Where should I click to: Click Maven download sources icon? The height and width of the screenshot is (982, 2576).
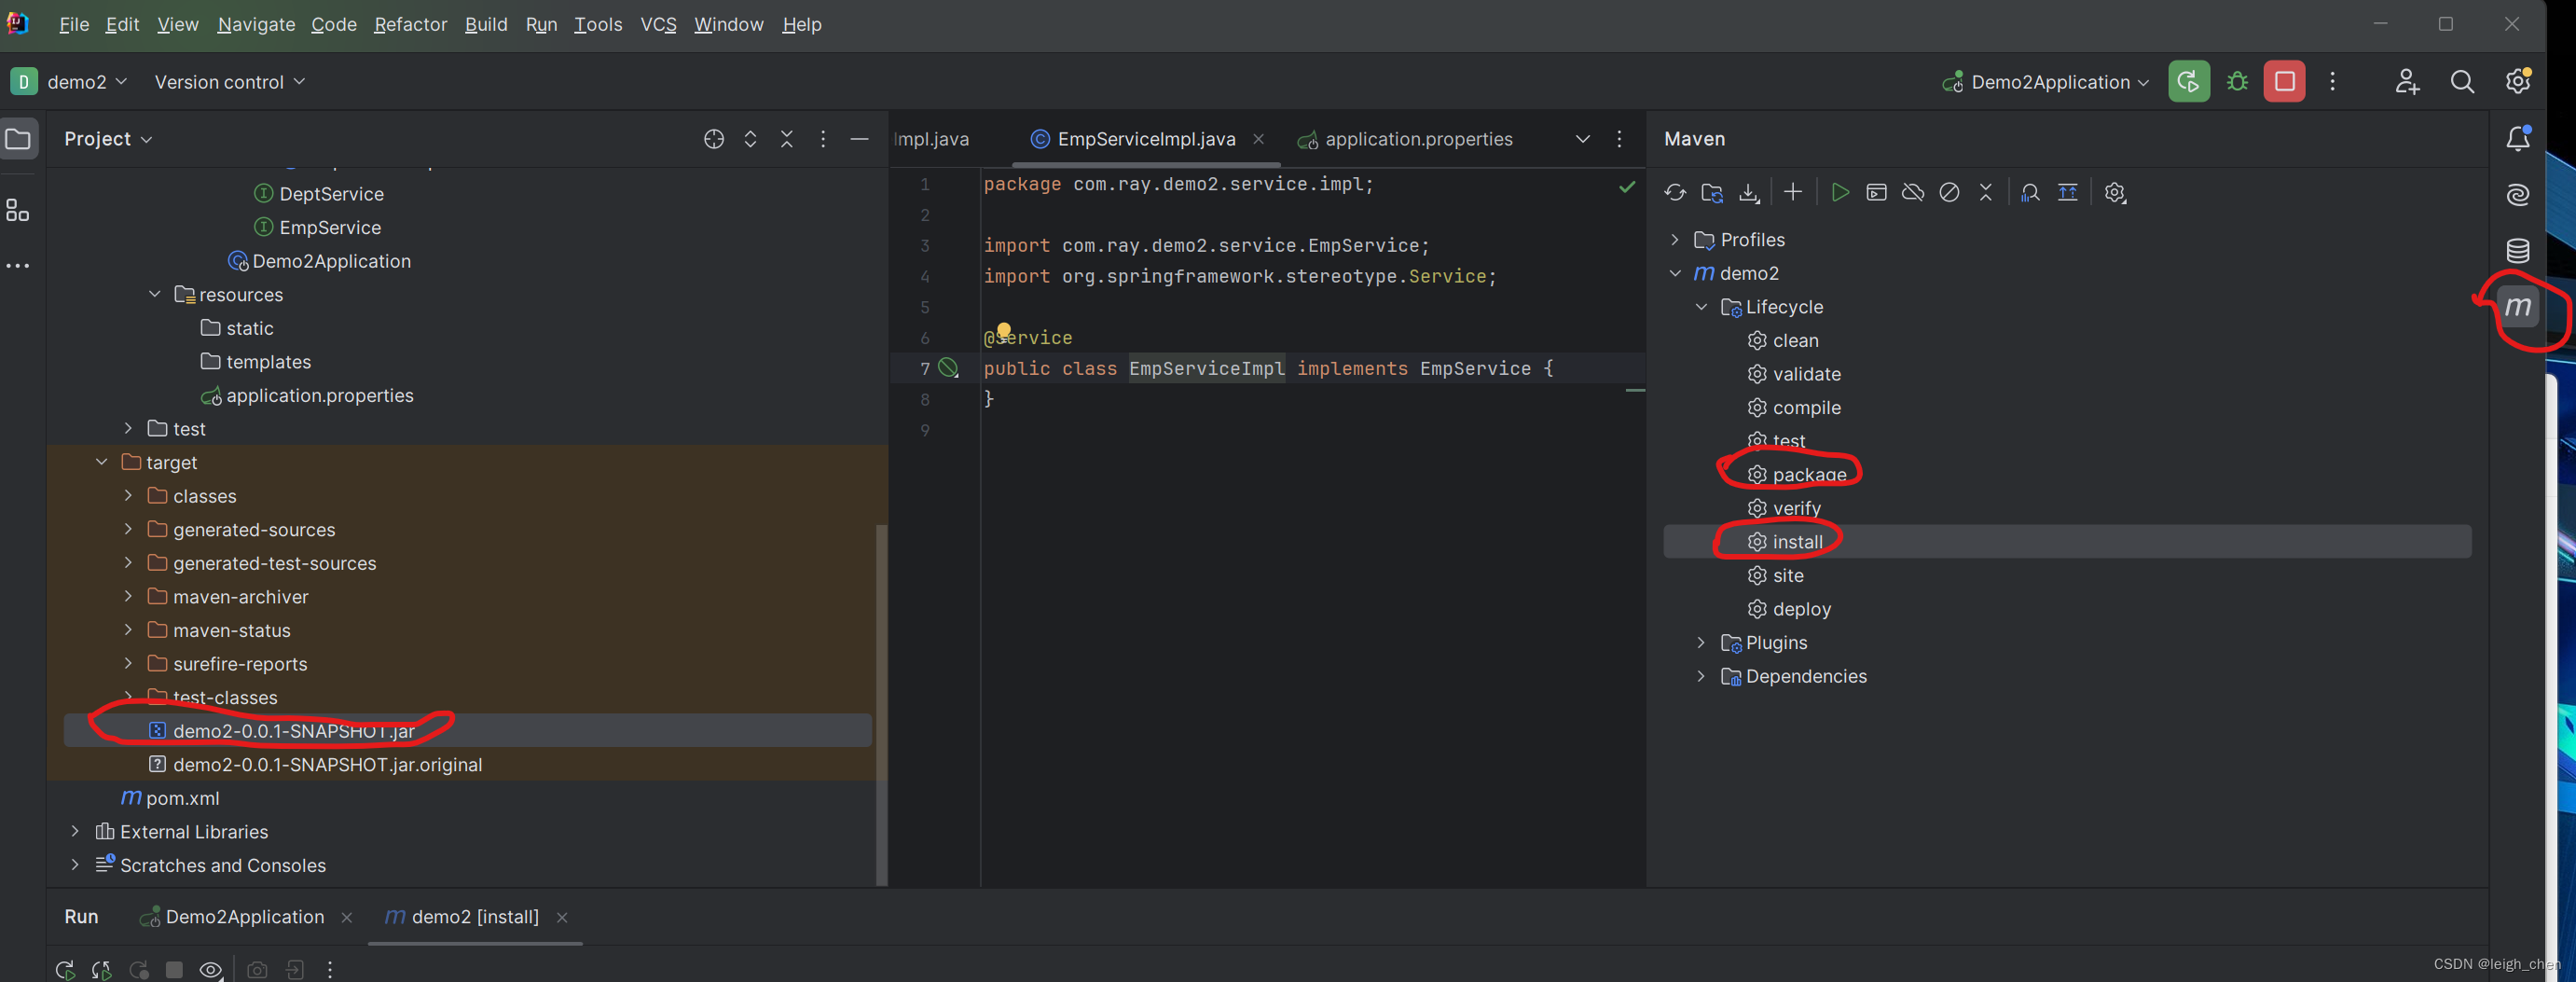[x=1749, y=192]
